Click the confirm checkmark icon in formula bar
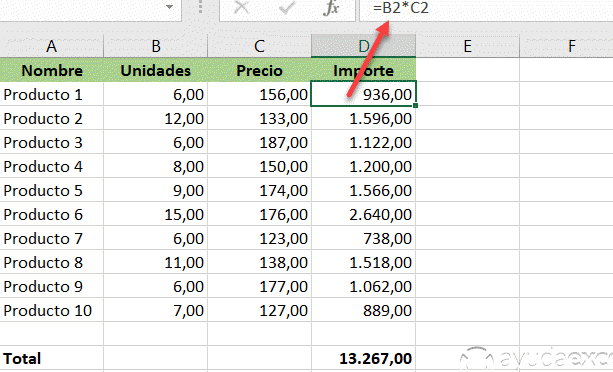The width and height of the screenshot is (613, 372). click(x=287, y=7)
